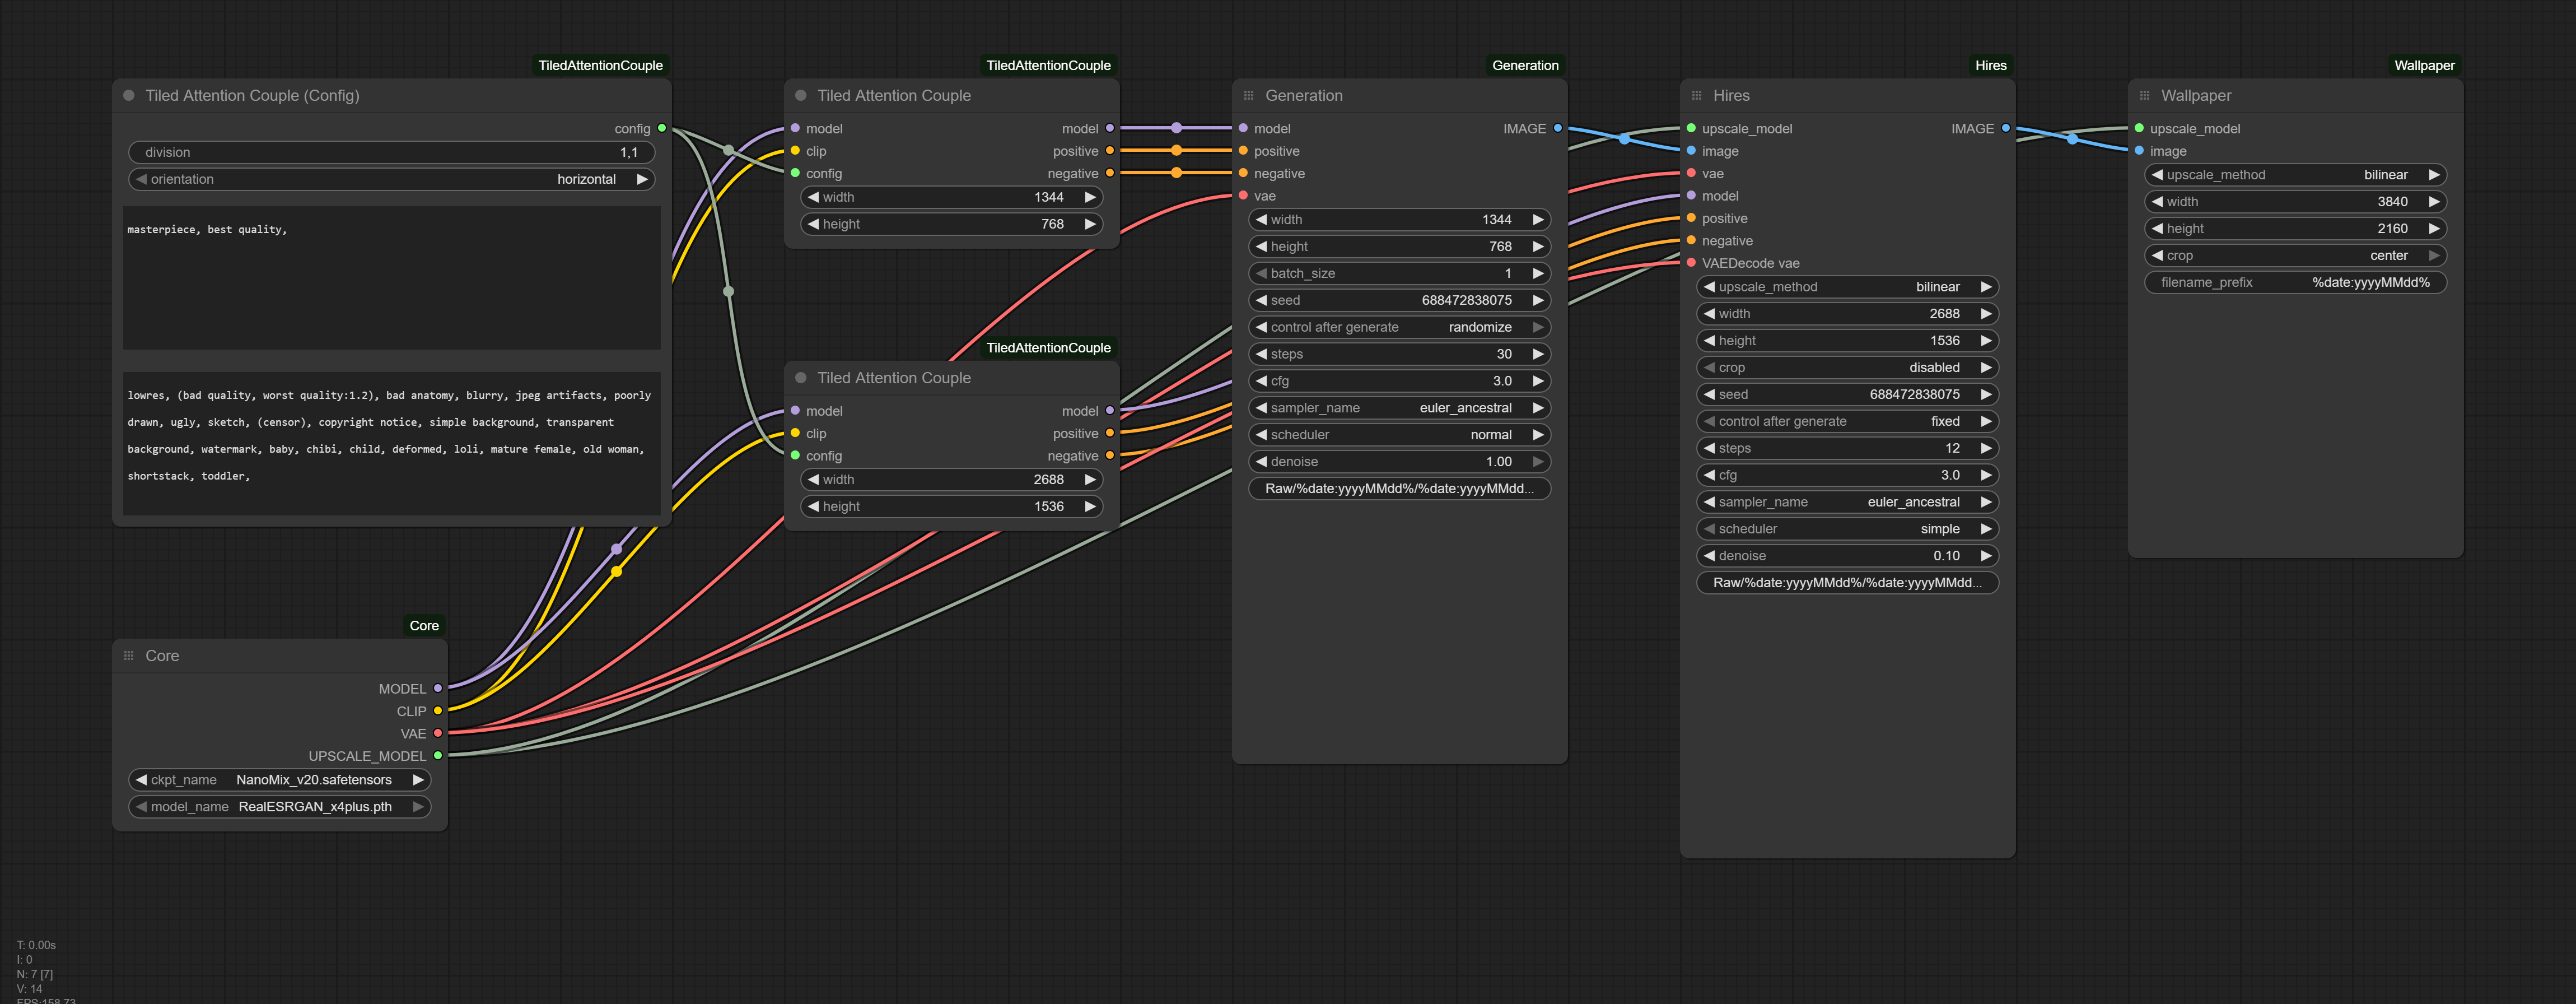The width and height of the screenshot is (2576, 1004).
Task: Click the config output socket on Config node
Action: coord(662,128)
